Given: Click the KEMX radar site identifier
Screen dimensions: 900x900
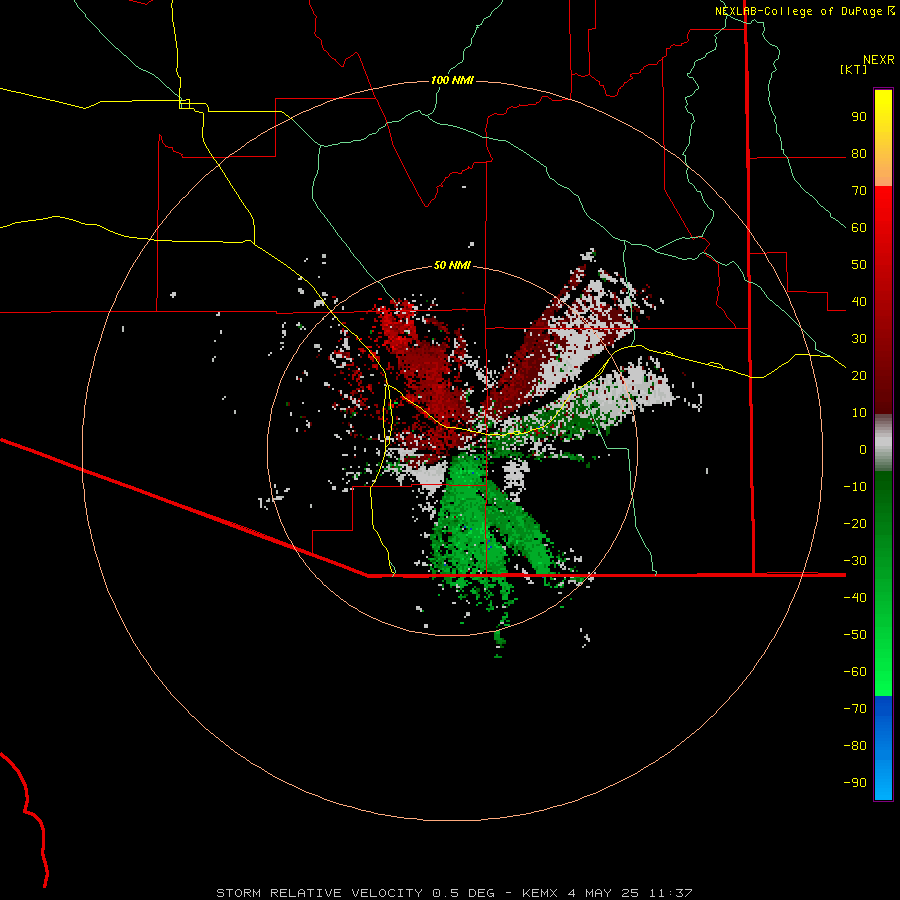Looking at the screenshot, I should (x=541, y=893).
